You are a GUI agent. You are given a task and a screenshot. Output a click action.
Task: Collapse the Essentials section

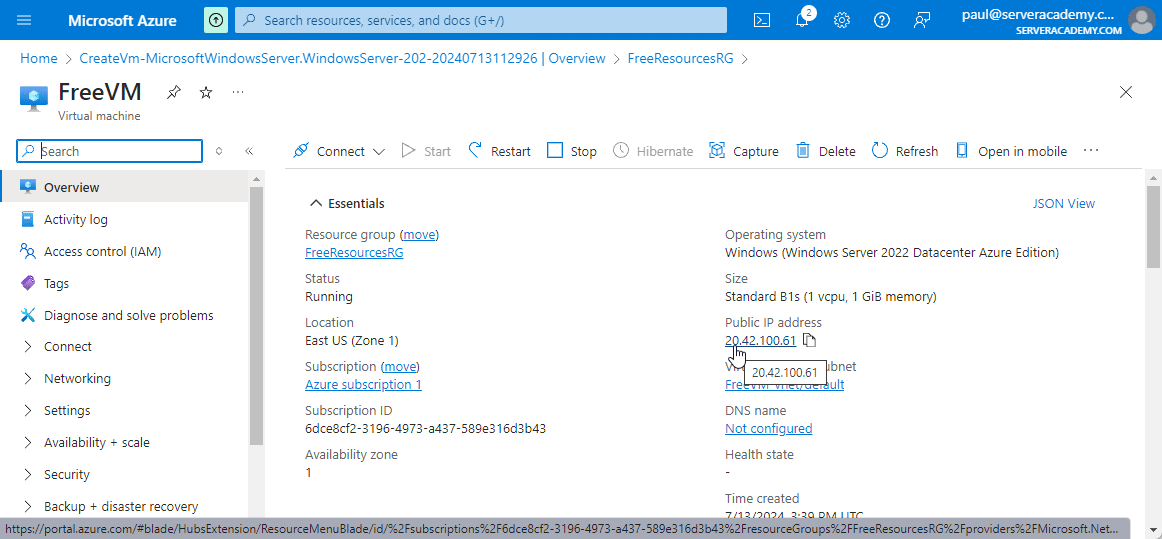pyautogui.click(x=347, y=203)
